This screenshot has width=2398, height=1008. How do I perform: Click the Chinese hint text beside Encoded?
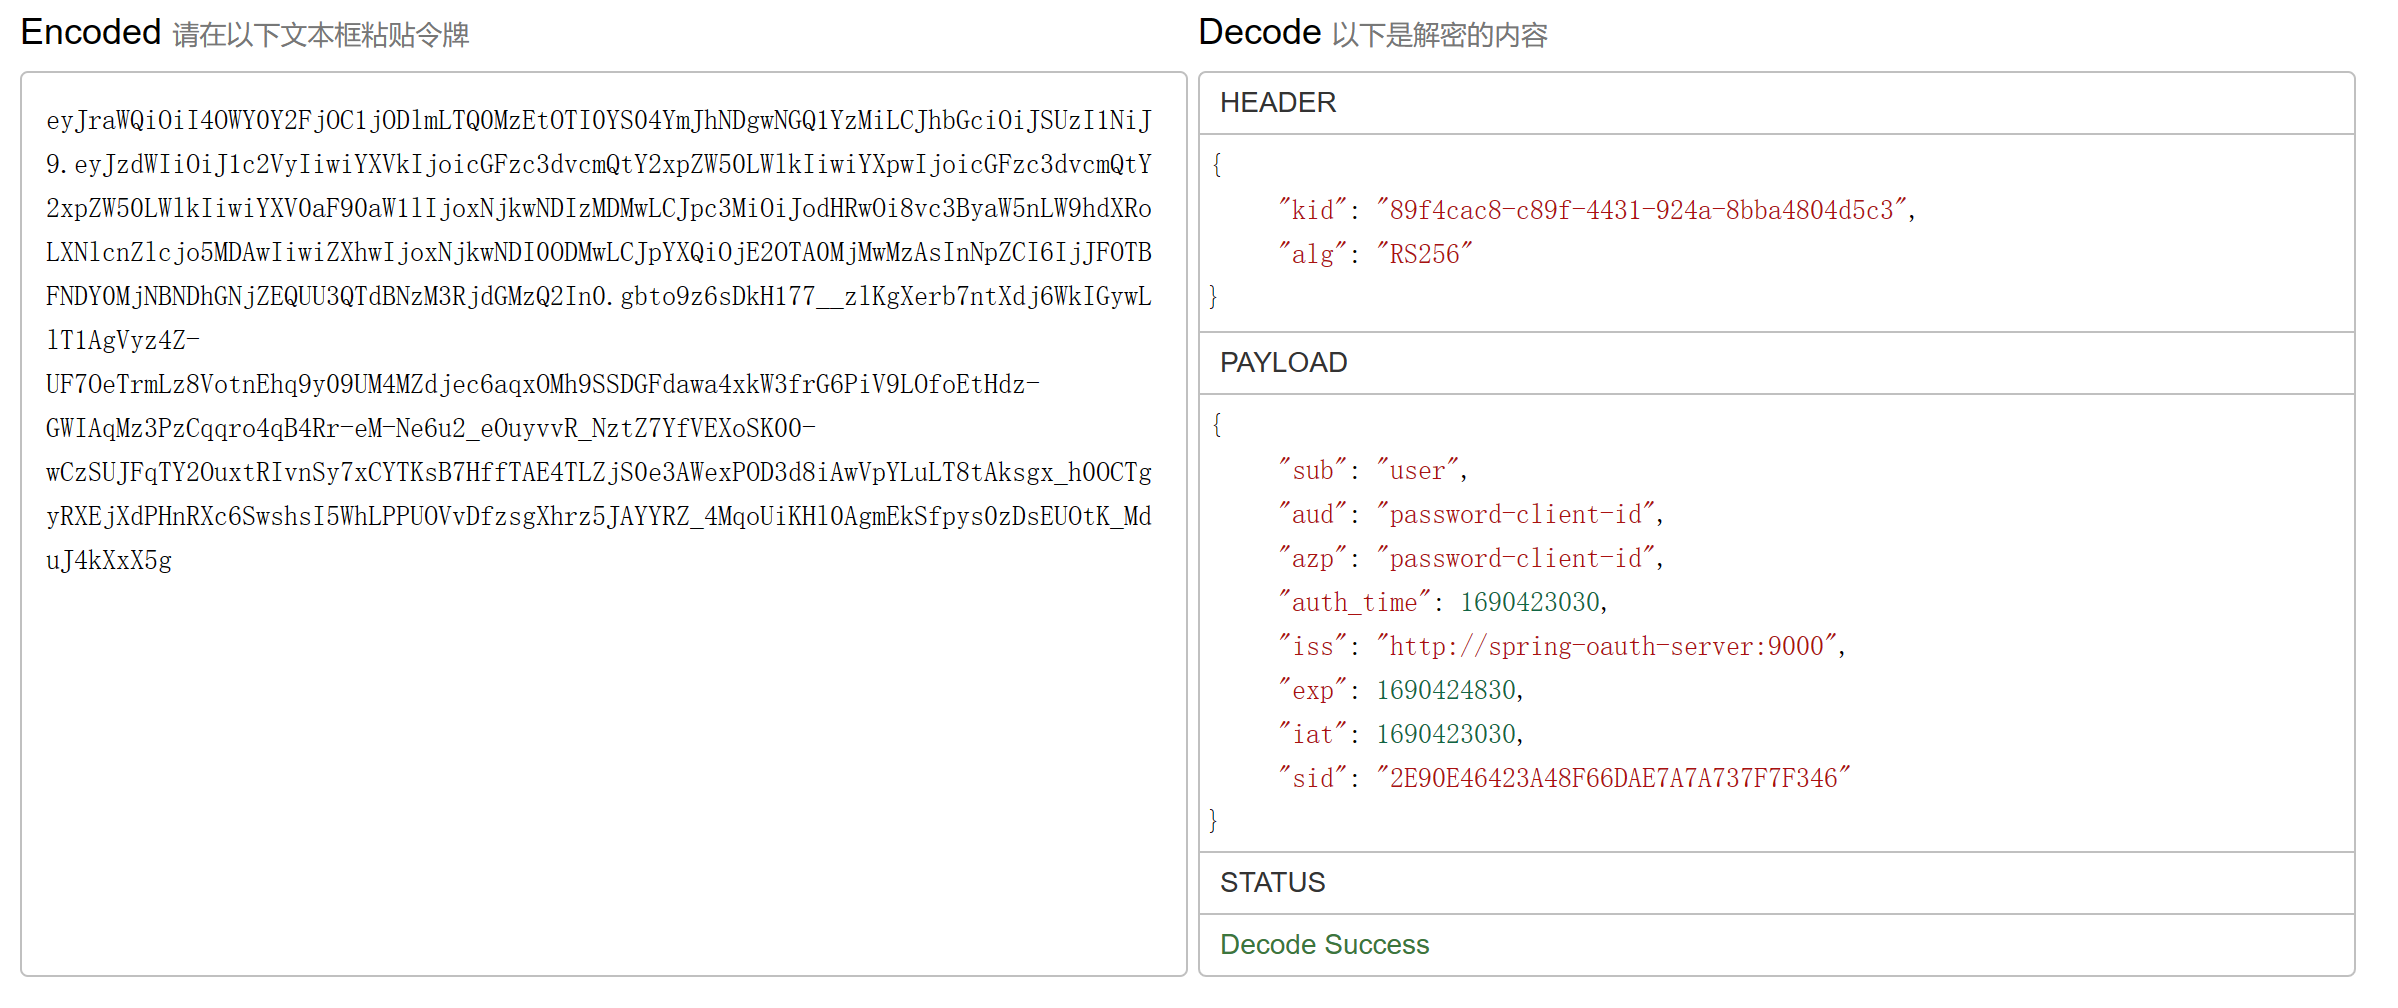coord(321,35)
